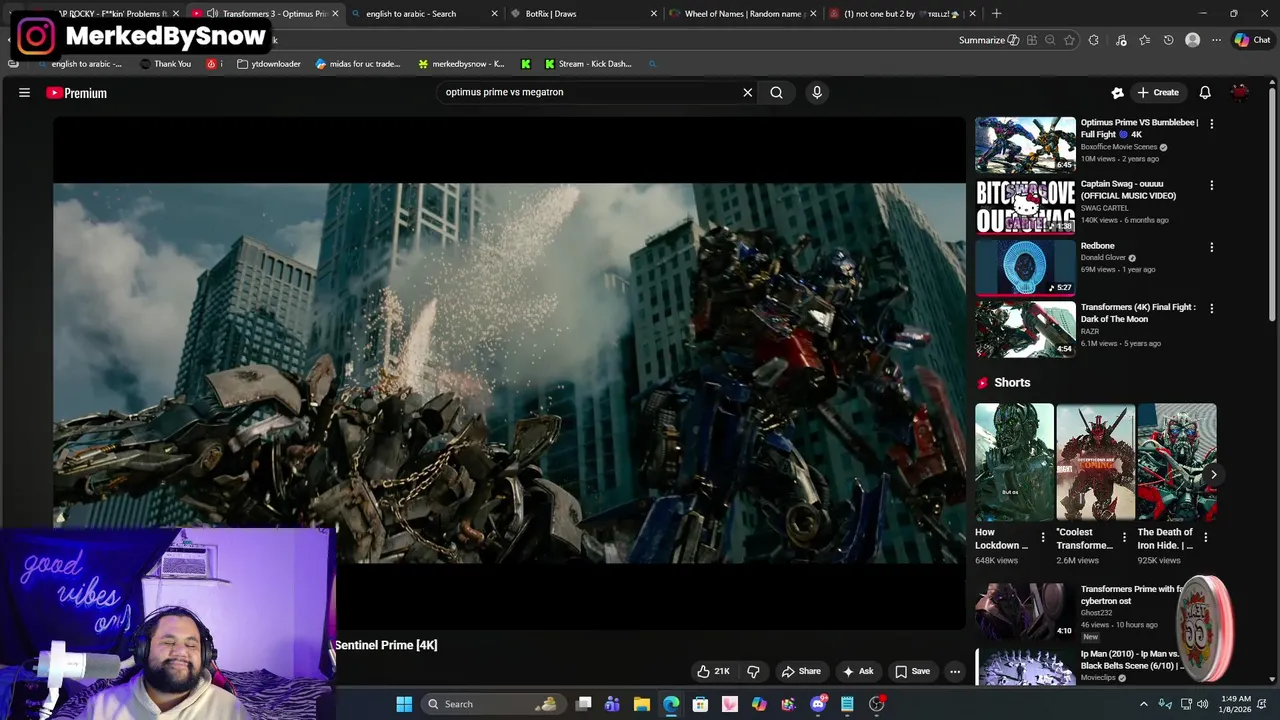Like the video with 21K likes
The height and width of the screenshot is (720, 1280).
coord(713,671)
